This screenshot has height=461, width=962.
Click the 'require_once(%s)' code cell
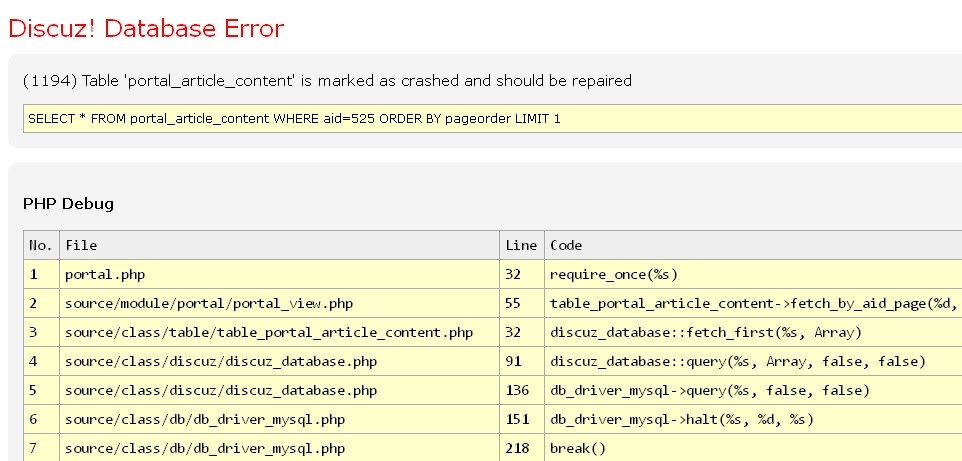[753, 274]
